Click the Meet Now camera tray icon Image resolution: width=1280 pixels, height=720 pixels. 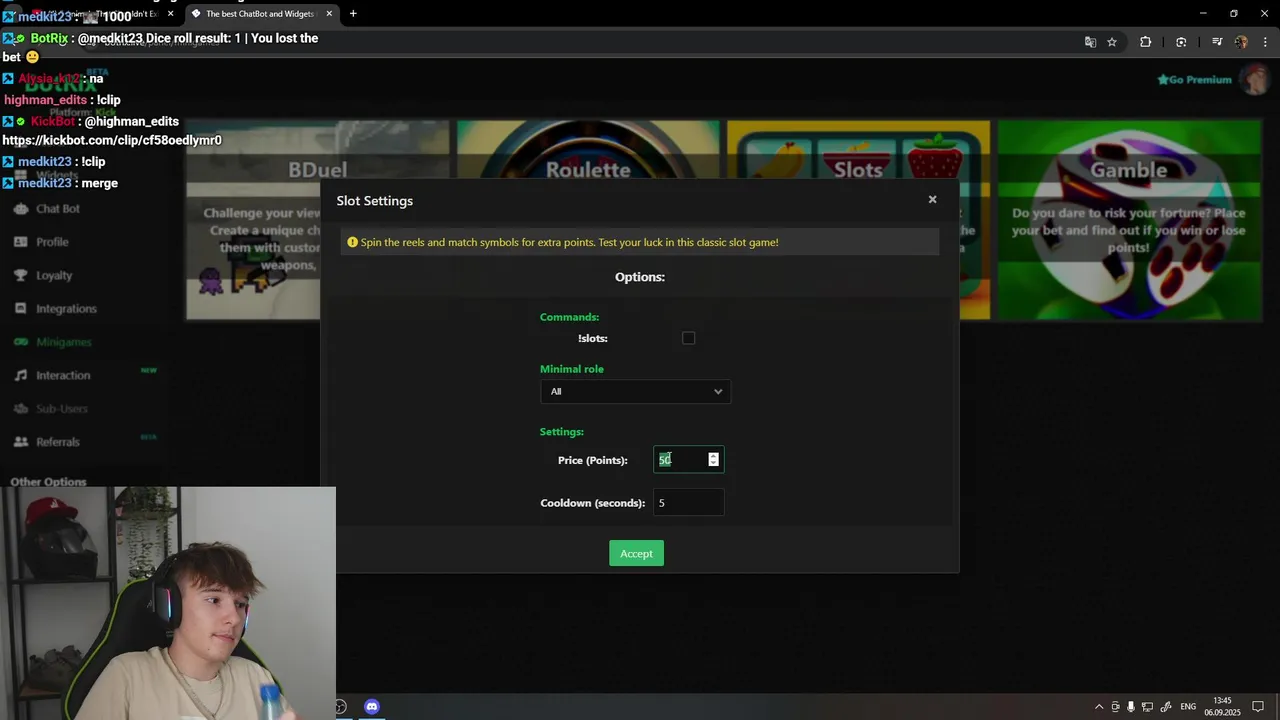click(1115, 706)
